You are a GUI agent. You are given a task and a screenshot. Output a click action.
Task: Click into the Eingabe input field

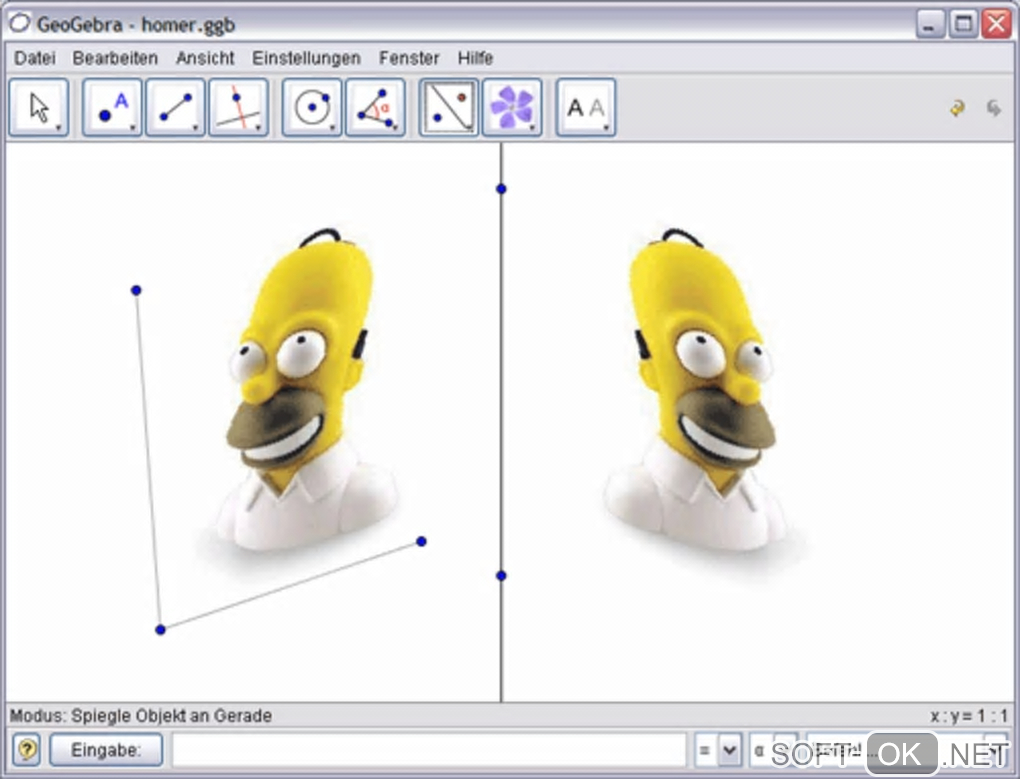429,750
